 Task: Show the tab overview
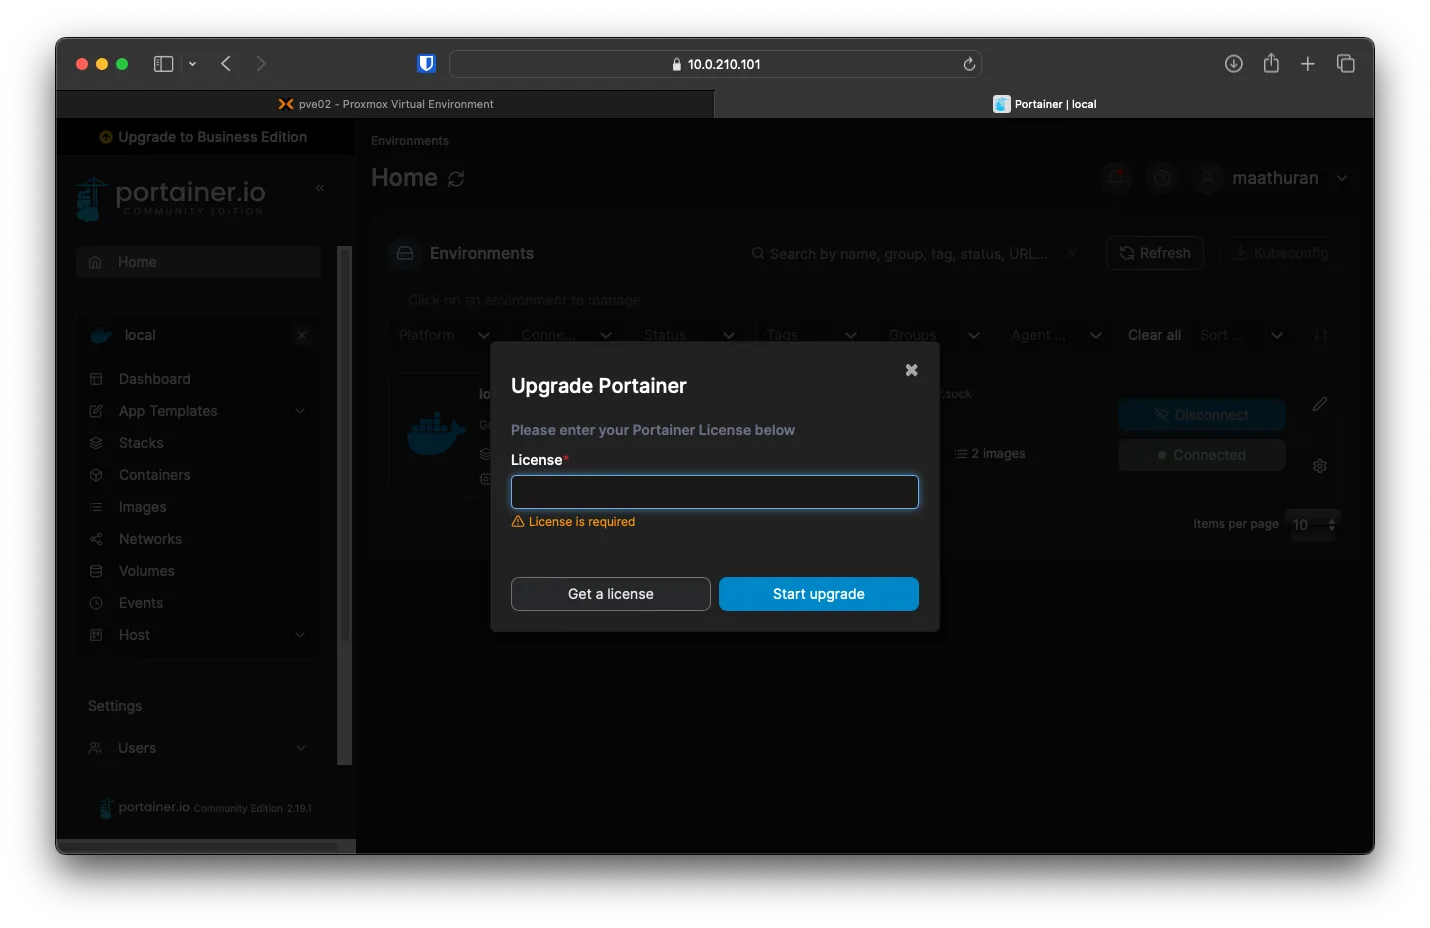click(x=1345, y=64)
